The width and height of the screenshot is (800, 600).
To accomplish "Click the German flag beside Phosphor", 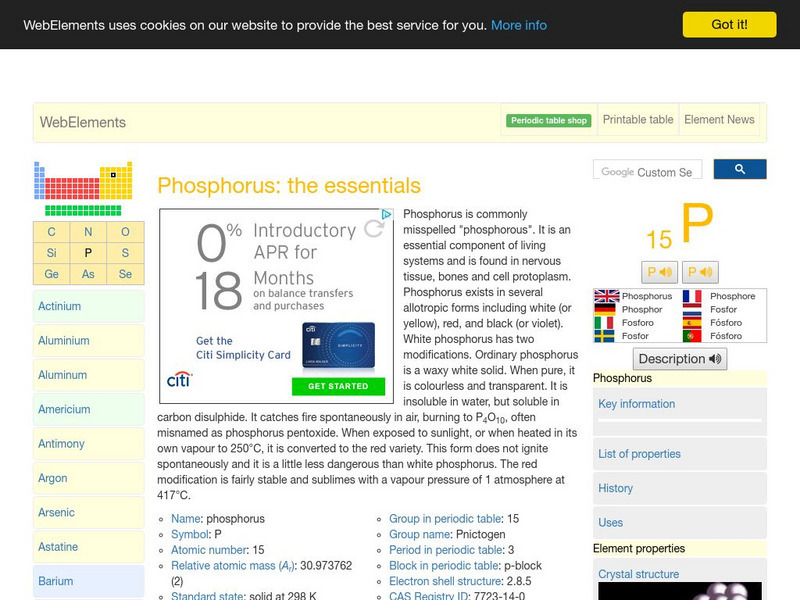I will point(605,311).
